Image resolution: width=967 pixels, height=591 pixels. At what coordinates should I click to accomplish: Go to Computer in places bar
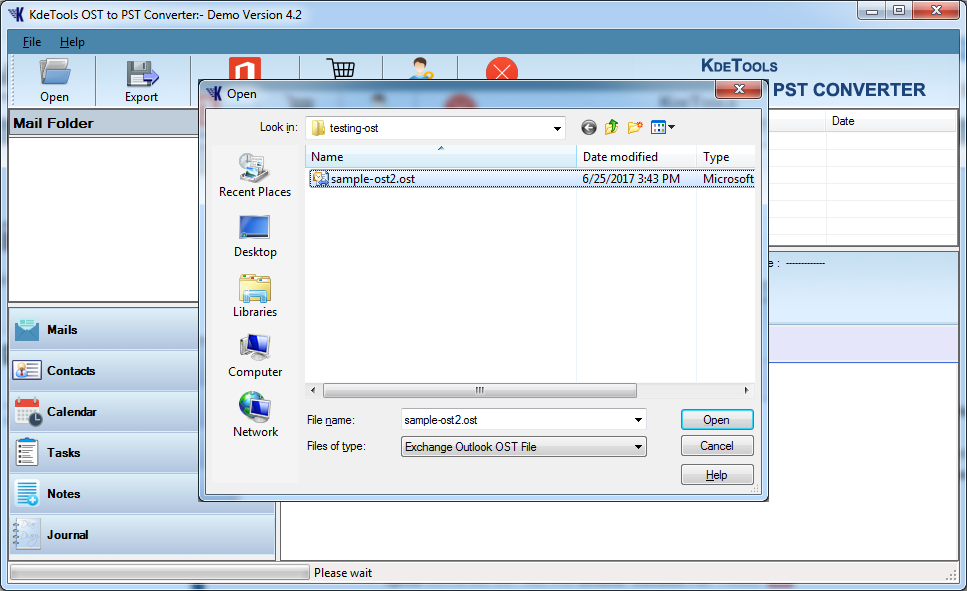[x=255, y=356]
